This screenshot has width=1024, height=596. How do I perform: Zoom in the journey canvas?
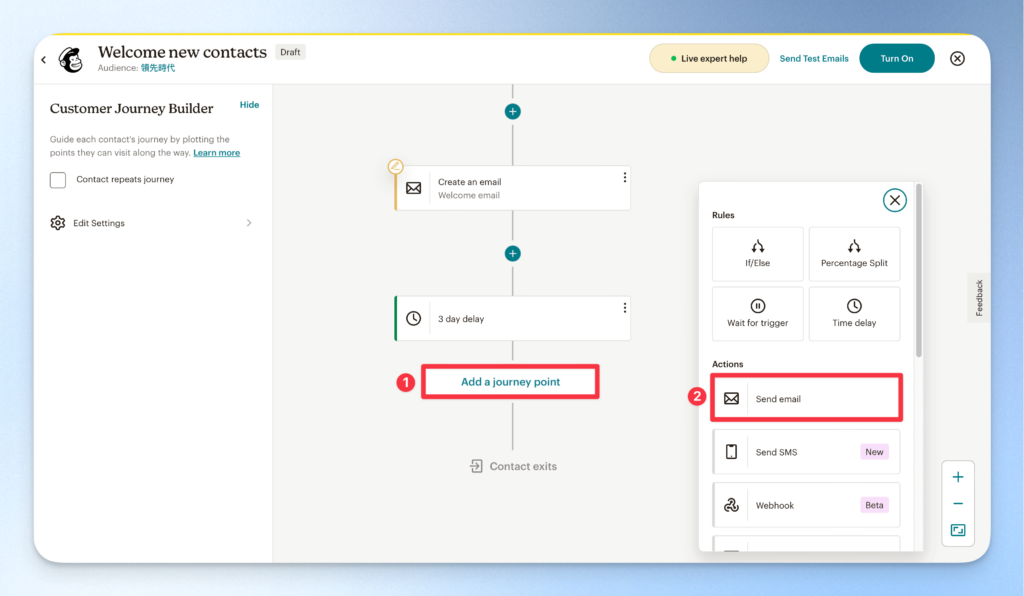pyautogui.click(x=958, y=477)
